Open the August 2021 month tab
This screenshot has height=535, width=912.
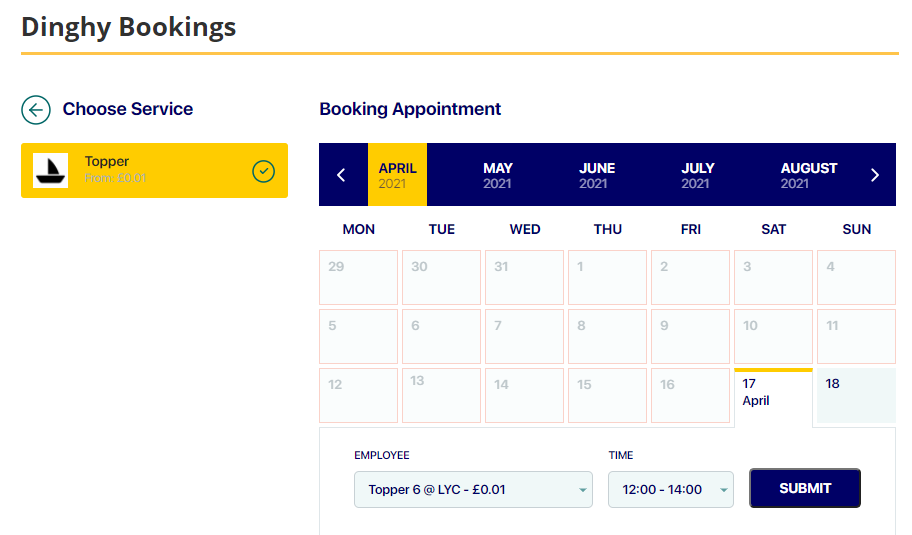coord(808,175)
